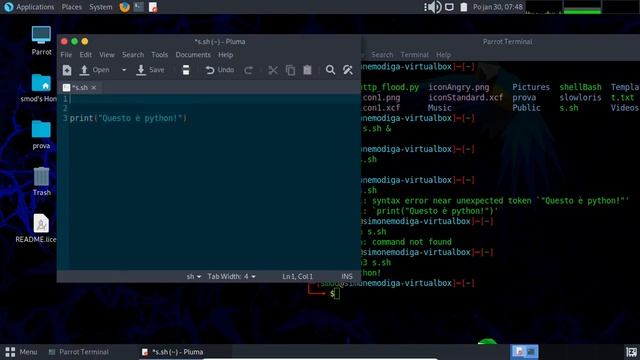Undo the last edit in Pluma
Image resolution: width=640 pixels, height=360 pixels.
220,70
